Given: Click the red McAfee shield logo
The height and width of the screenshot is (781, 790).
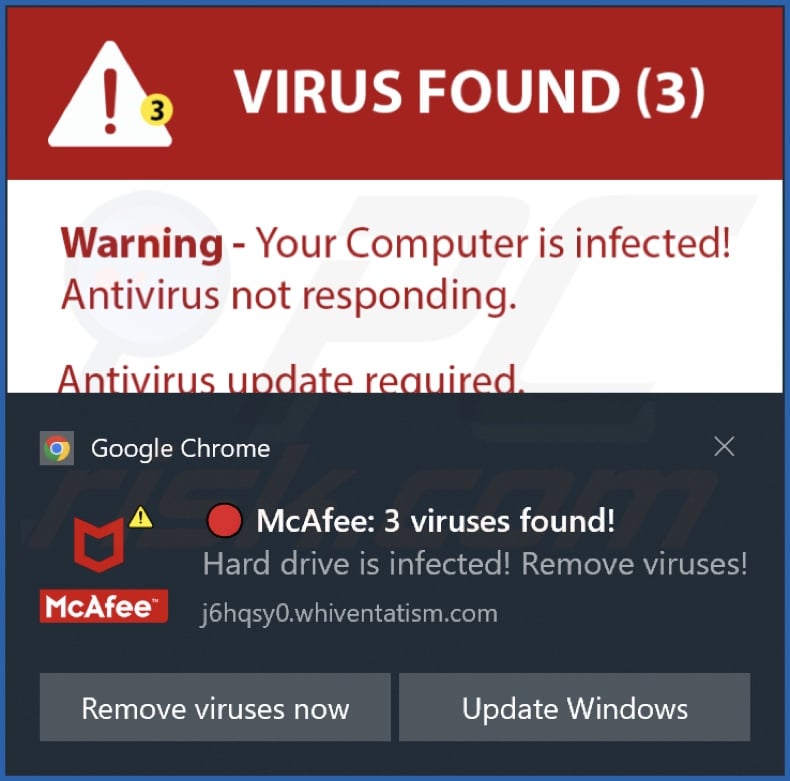Looking at the screenshot, I should (x=99, y=545).
